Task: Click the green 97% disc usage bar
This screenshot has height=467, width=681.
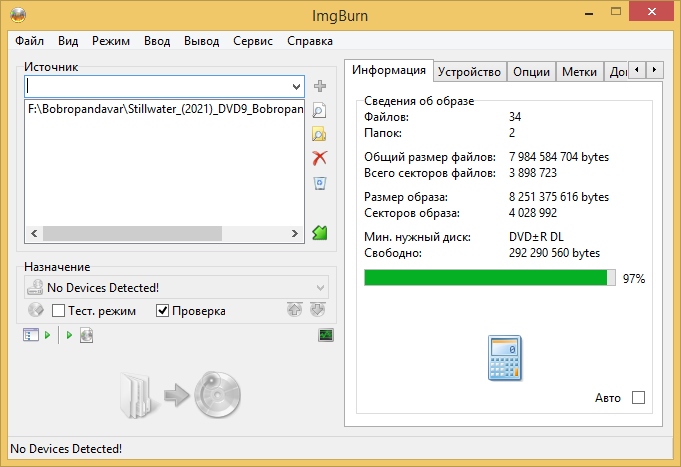Action: (490, 278)
